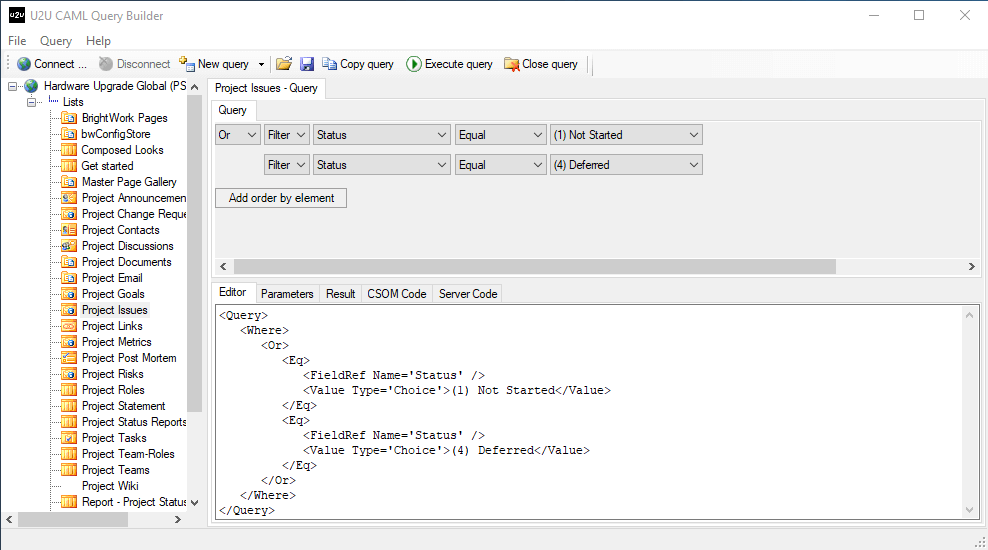This screenshot has width=988, height=550.
Task: Open the second row Filter dropdown
Action: tap(287, 165)
